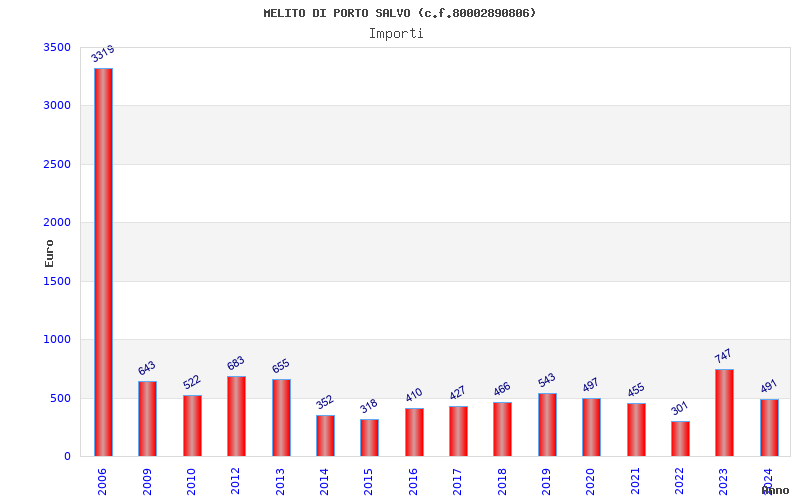Click the 'Euro' y-axis label
800x500 pixels.
point(49,254)
